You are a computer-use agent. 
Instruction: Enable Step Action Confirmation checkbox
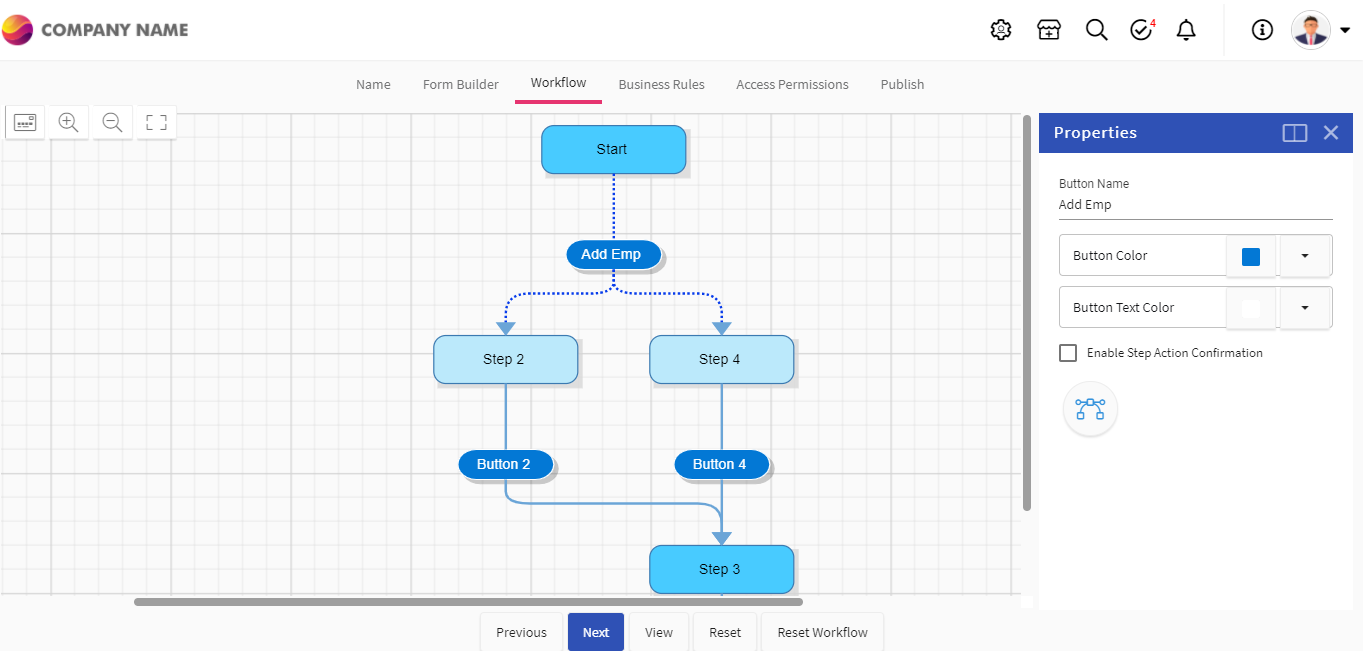point(1068,353)
